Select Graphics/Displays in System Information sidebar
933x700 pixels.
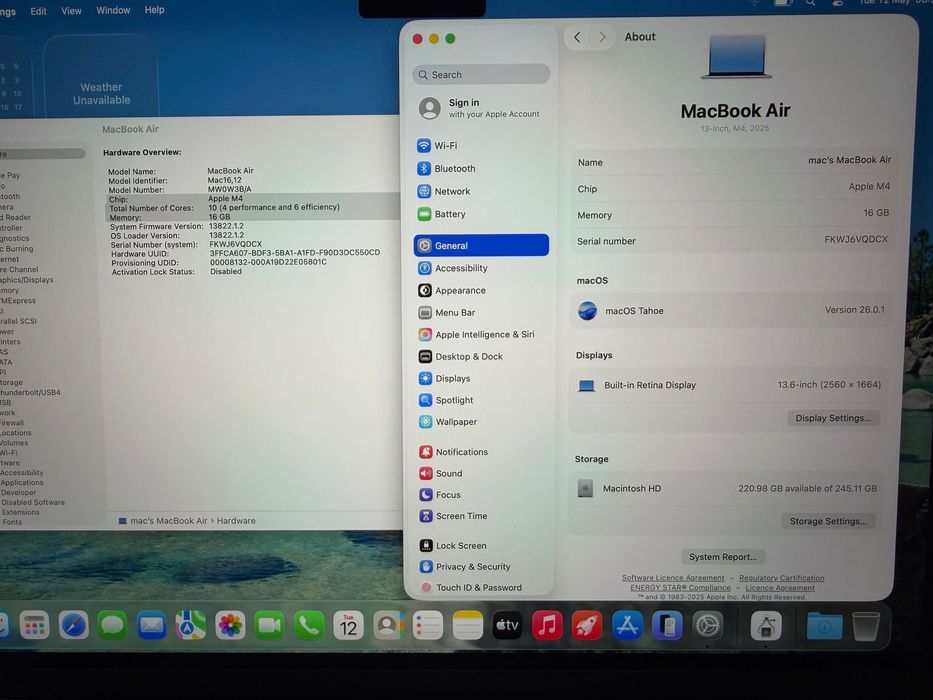tap(27, 280)
